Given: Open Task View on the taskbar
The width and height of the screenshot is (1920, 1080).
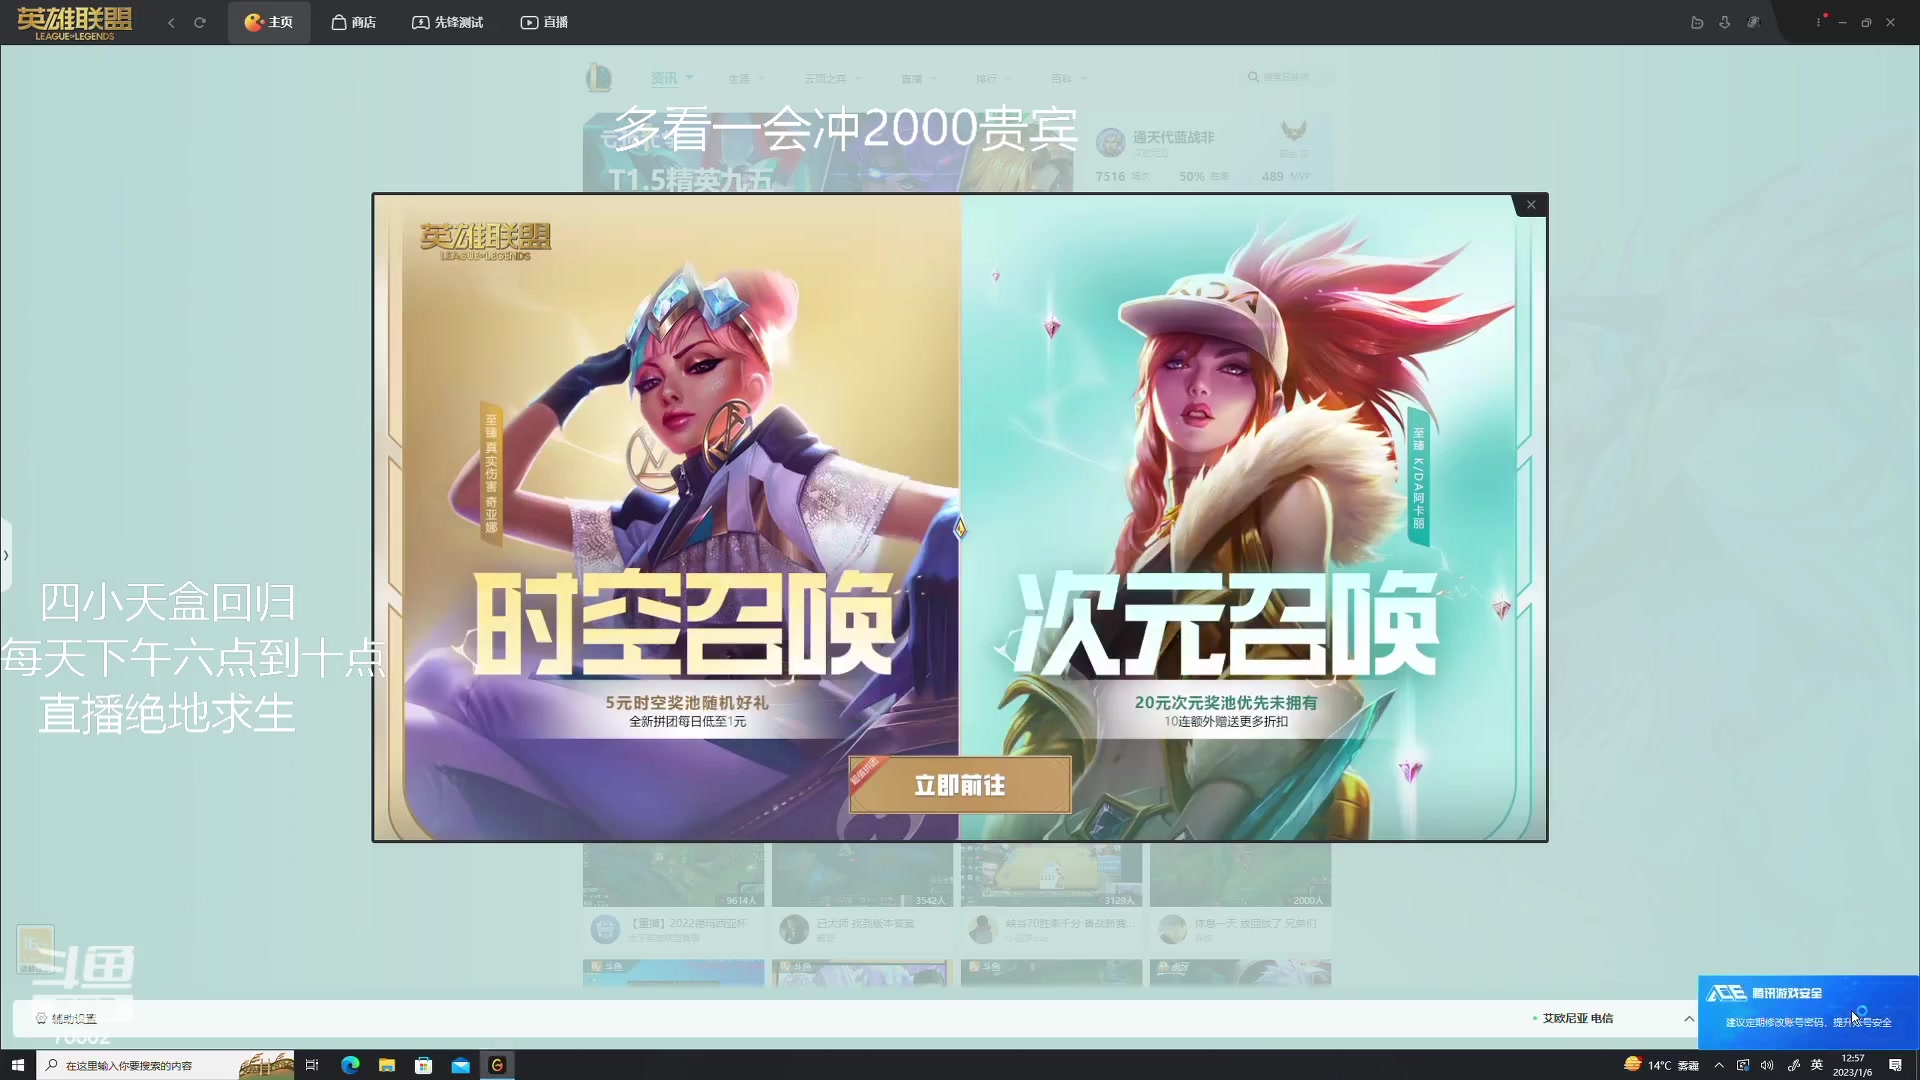Looking at the screenshot, I should 312,1065.
